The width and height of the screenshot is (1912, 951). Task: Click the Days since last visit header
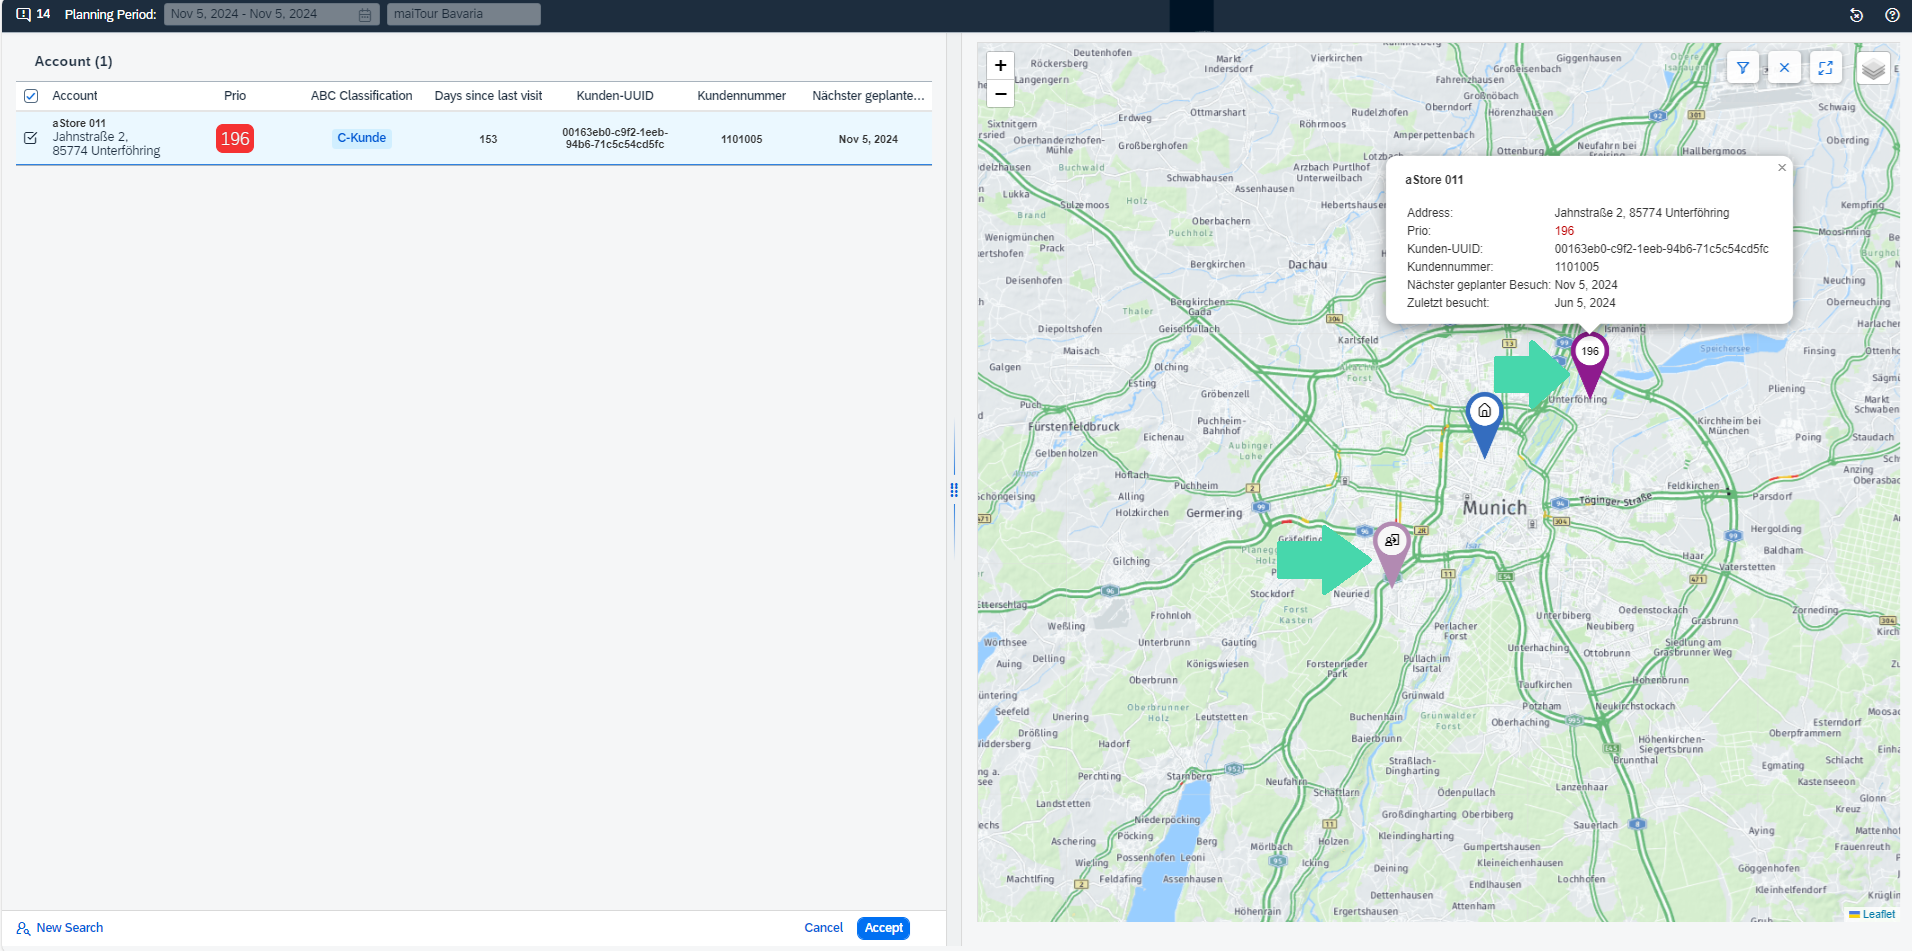488,96
